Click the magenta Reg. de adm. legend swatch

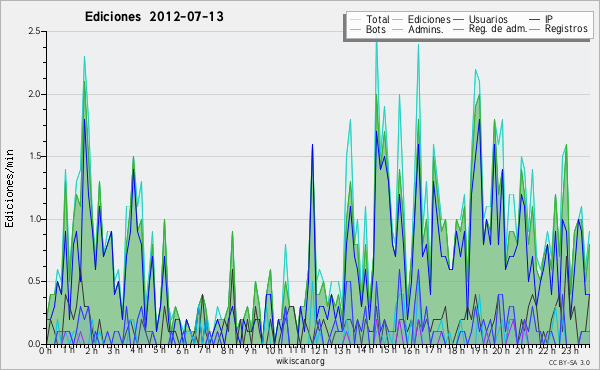(458, 29)
